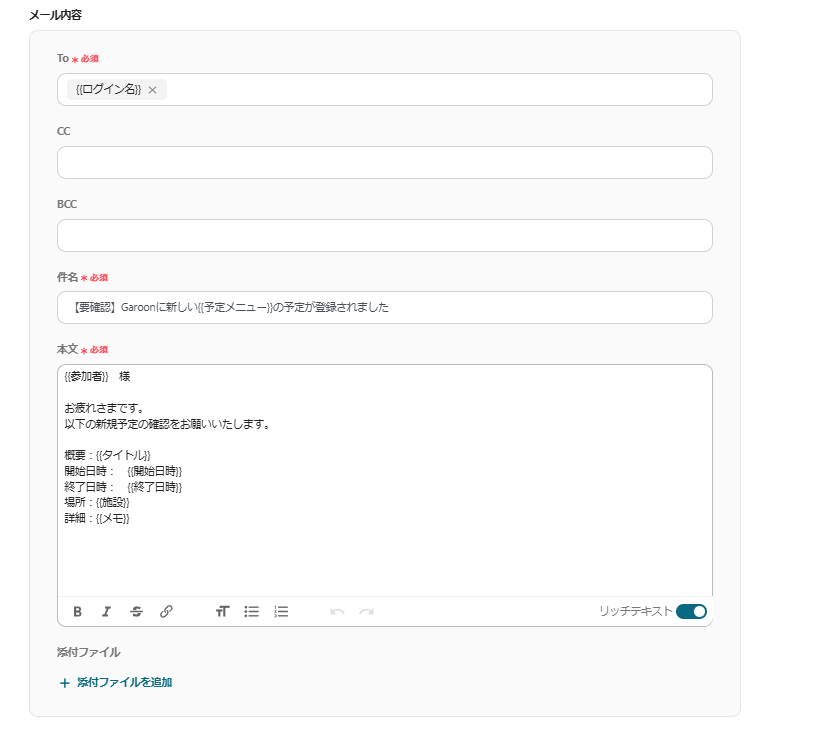Insert a numbered list
This screenshot has height=733, width=834.
point(281,612)
